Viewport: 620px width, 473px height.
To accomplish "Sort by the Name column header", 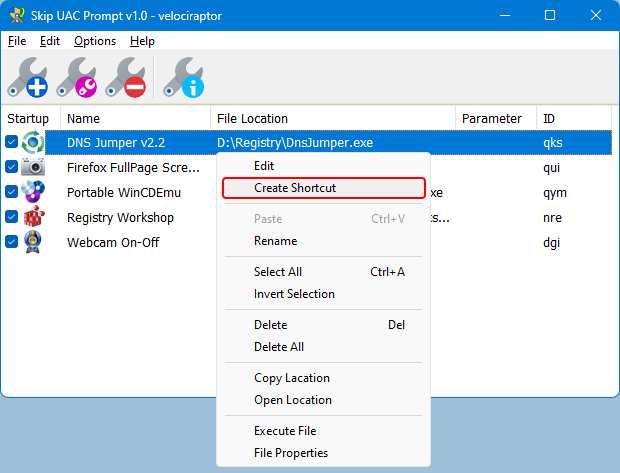I will click(135, 118).
